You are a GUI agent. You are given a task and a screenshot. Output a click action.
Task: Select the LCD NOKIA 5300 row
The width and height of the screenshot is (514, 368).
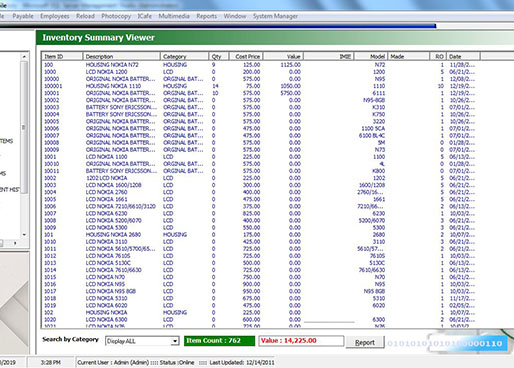point(260,228)
